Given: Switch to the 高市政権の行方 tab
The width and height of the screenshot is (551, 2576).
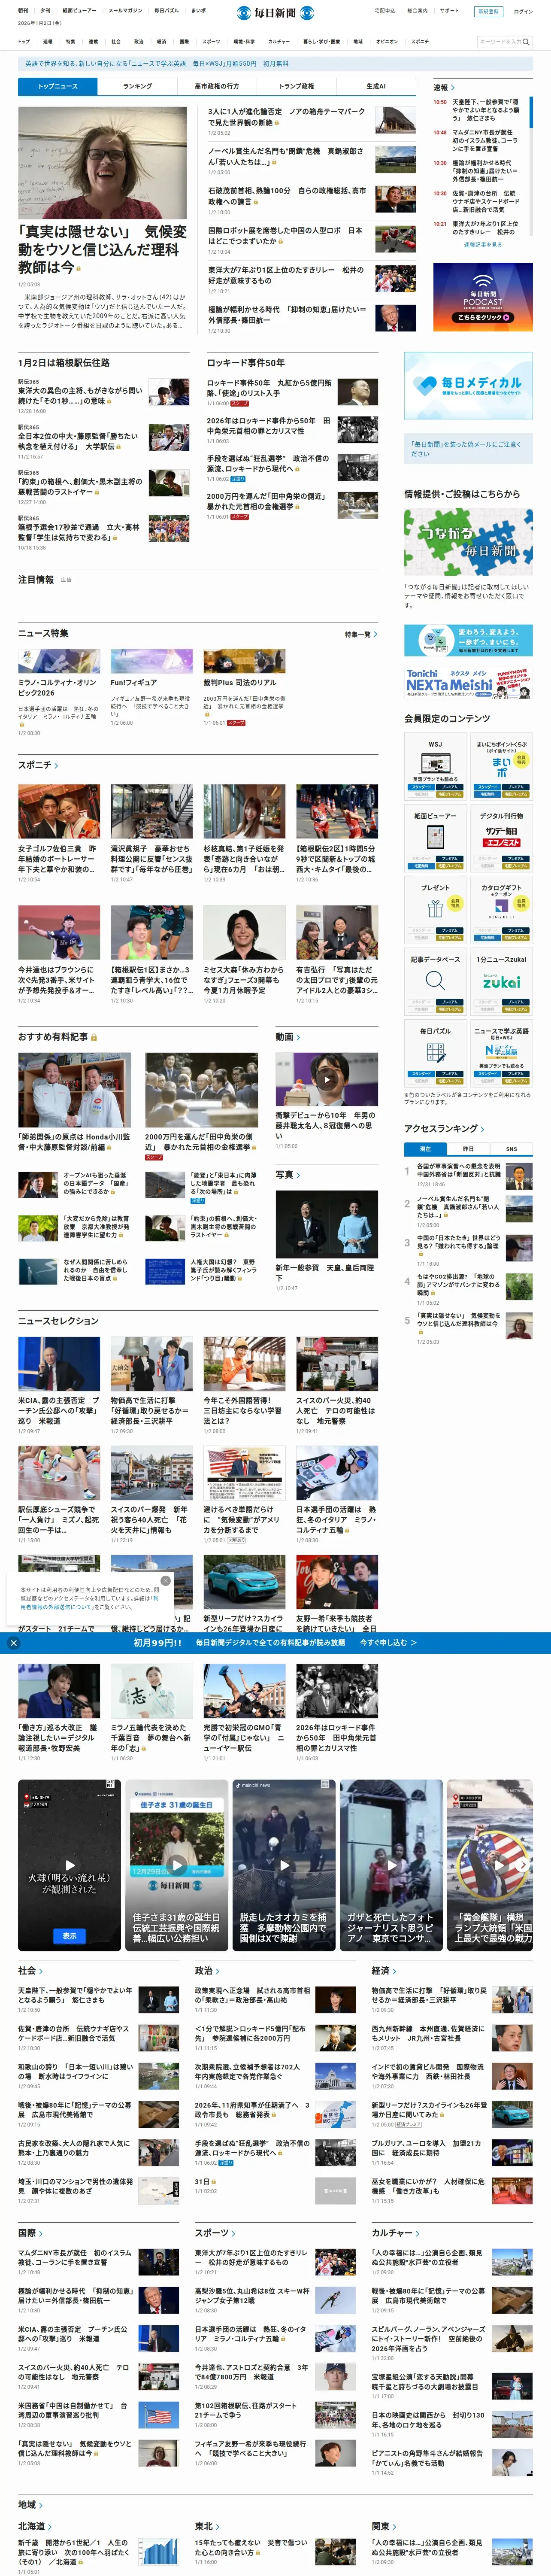Looking at the screenshot, I should click(x=217, y=86).
